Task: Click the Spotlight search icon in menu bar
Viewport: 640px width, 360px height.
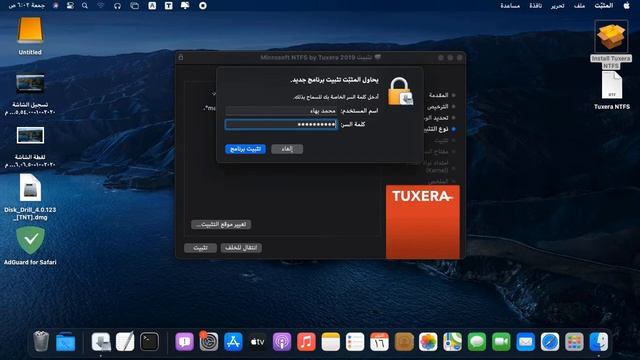Action: [85, 6]
